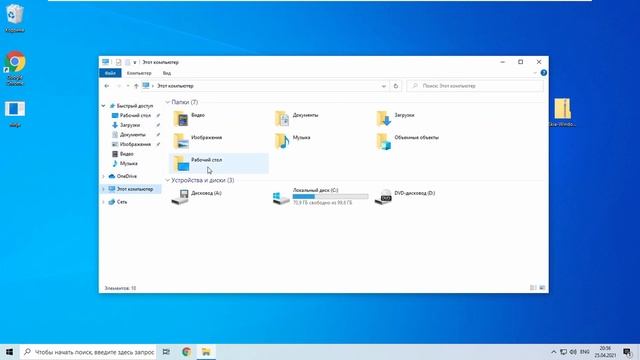Open the recent locations dropdown arrow
Viewport: 640px width, 360px height.
tap(128, 86)
